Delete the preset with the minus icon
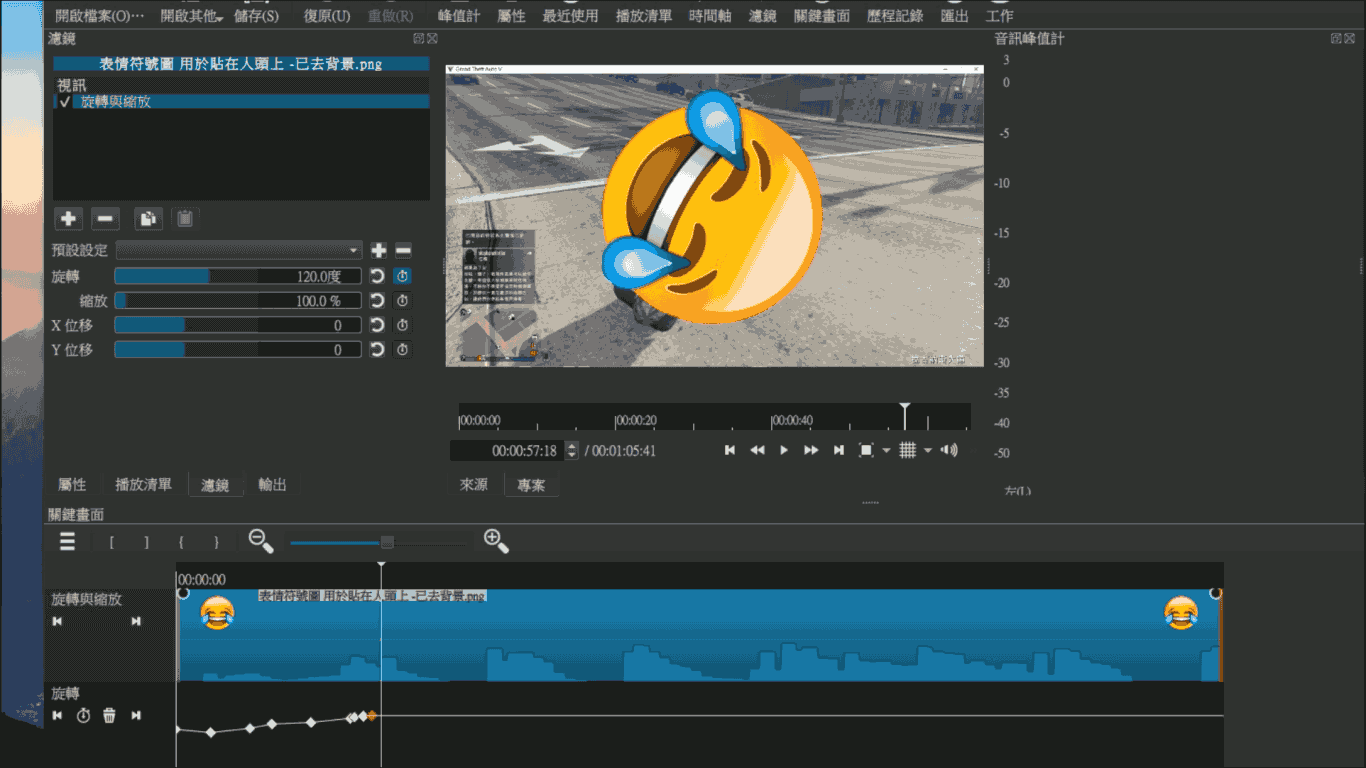The image size is (1366, 768). point(403,250)
